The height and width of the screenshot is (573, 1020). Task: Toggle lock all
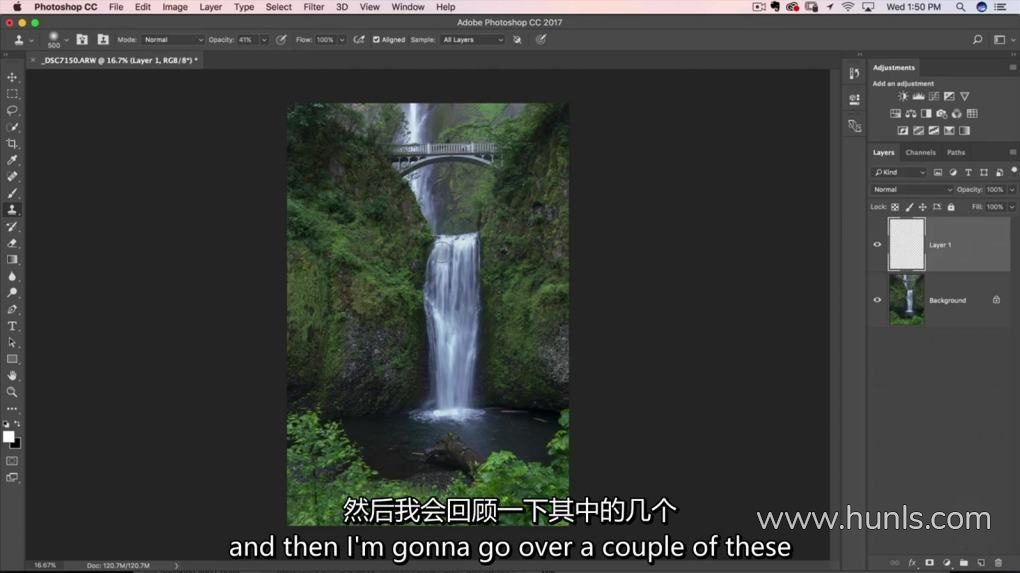coord(951,207)
